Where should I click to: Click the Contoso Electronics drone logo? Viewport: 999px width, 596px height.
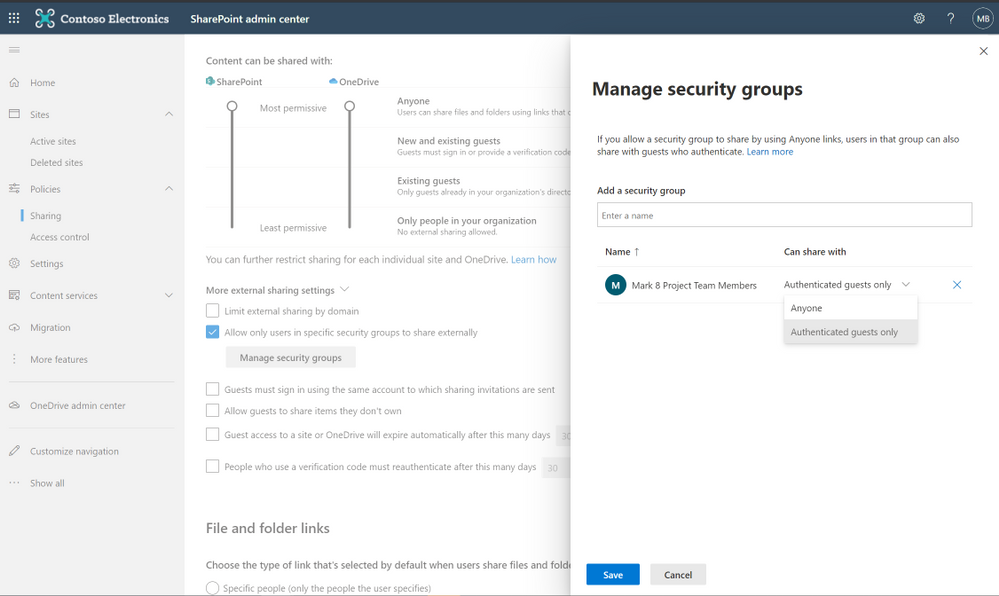pyautogui.click(x=45, y=18)
